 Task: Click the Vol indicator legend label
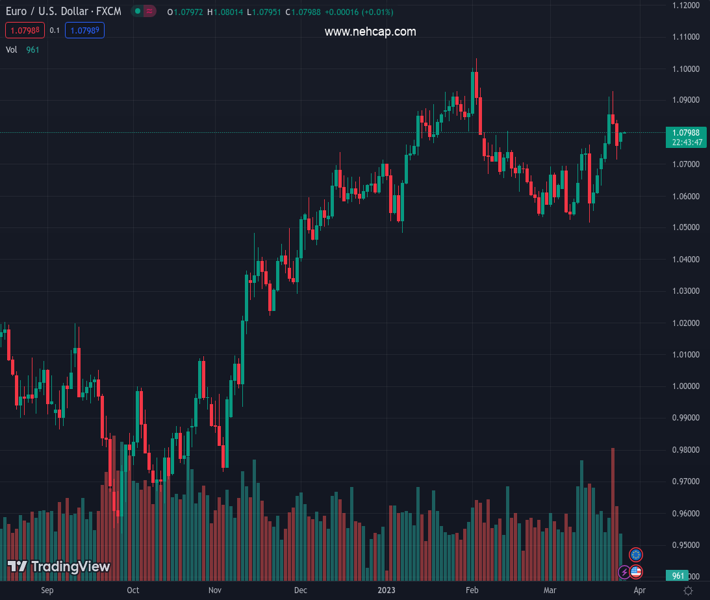coord(12,50)
